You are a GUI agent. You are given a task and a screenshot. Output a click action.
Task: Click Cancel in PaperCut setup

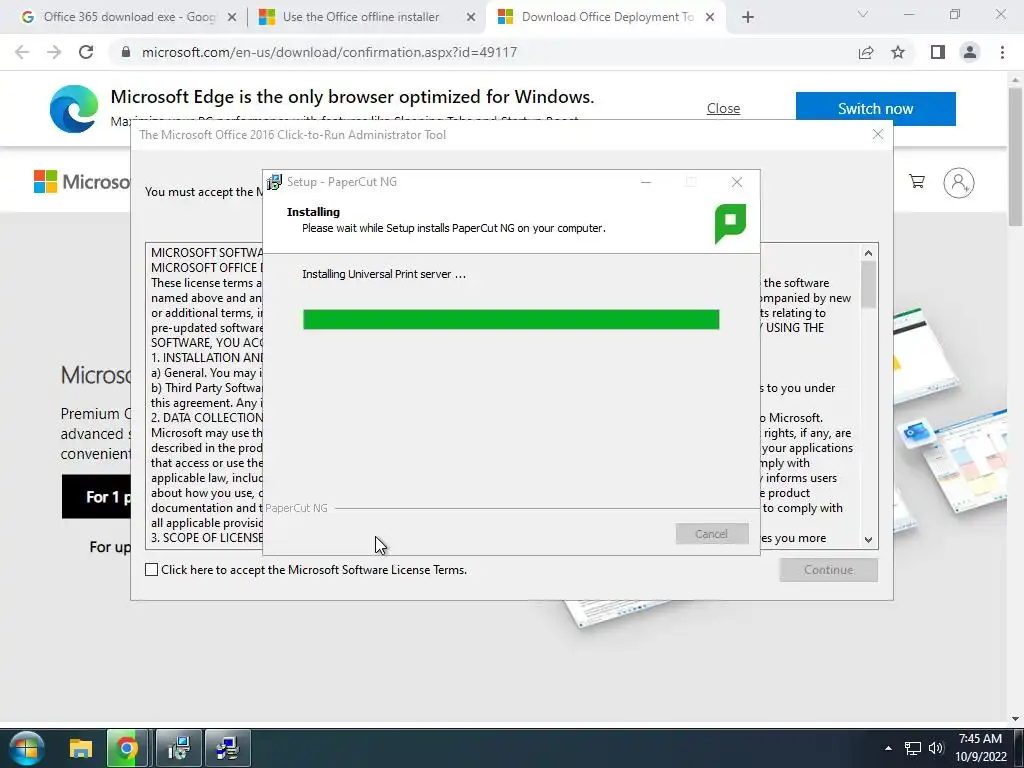coord(711,534)
